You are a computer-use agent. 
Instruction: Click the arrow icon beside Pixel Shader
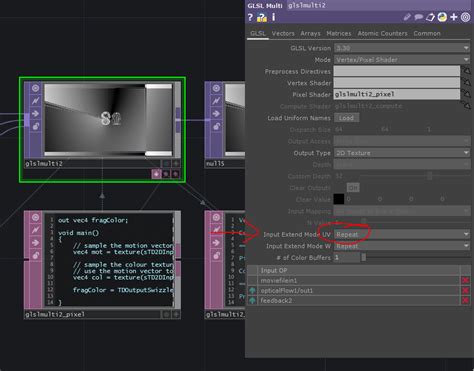pyautogui.click(x=466, y=94)
